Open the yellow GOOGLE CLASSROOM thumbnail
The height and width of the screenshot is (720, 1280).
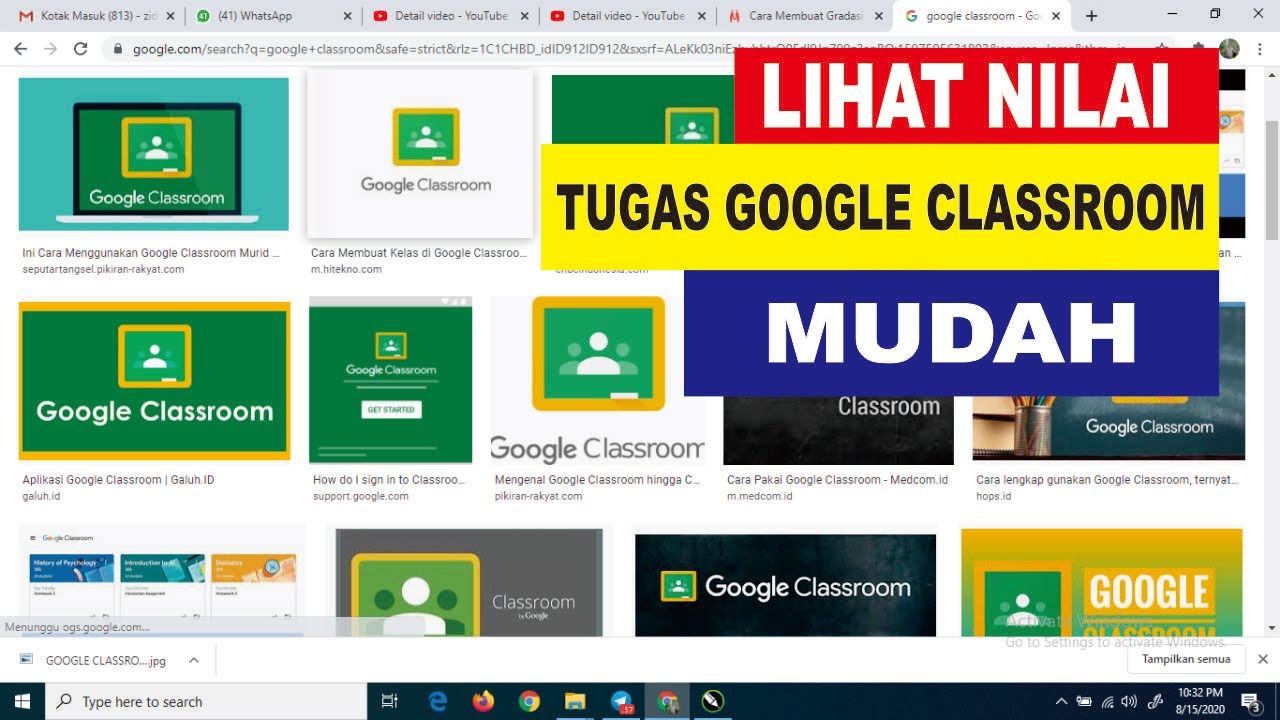[1101, 583]
